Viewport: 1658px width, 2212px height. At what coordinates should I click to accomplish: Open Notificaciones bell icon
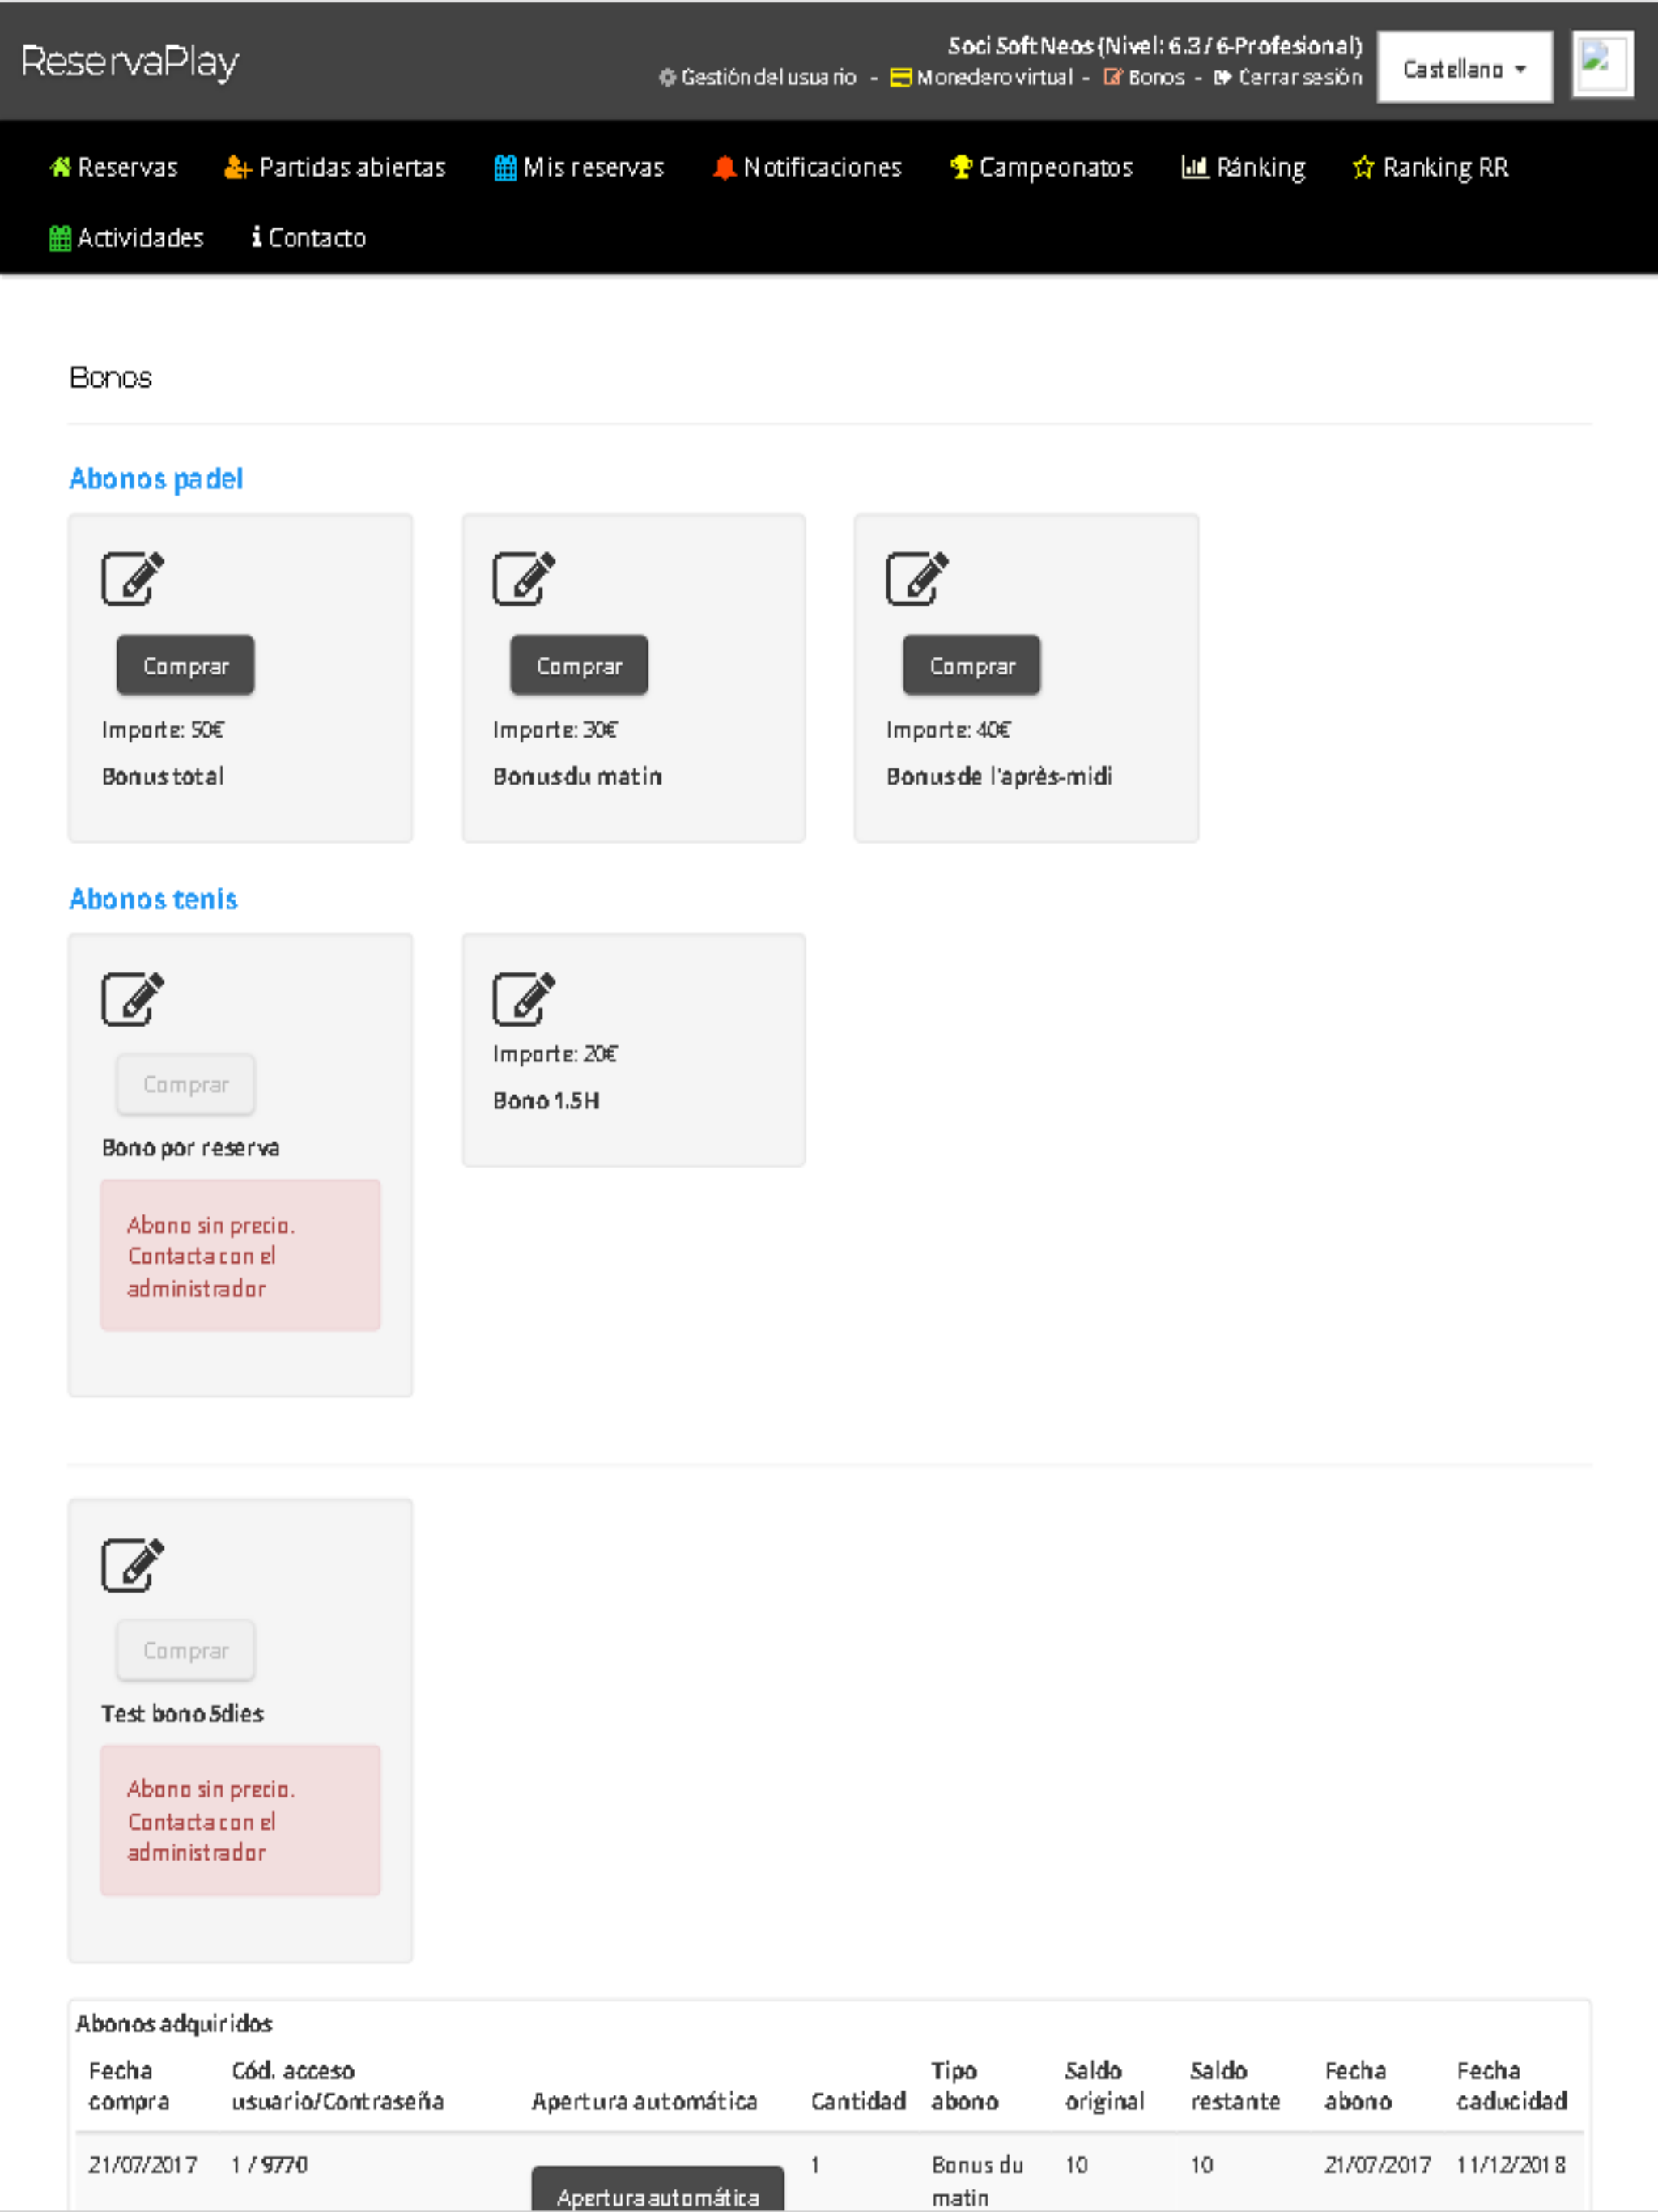pyautogui.click(x=725, y=166)
